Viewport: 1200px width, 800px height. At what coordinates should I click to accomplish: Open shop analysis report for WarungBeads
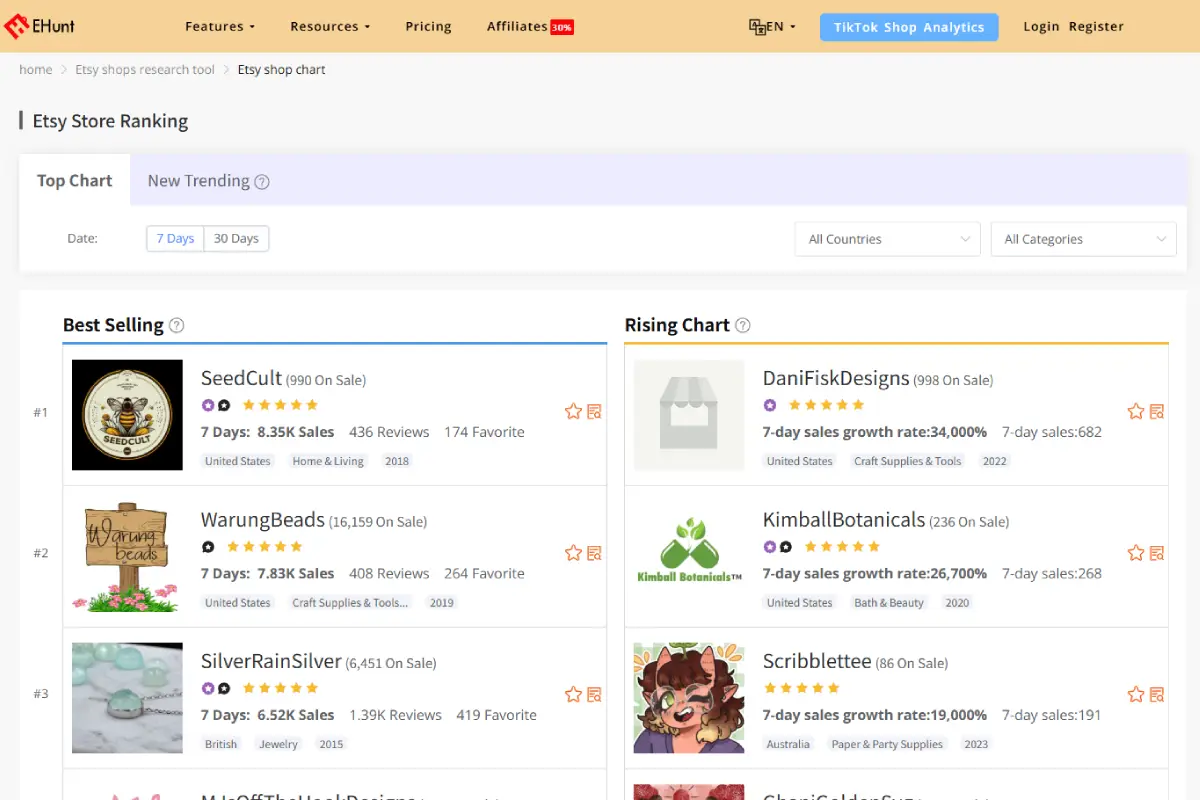point(594,552)
